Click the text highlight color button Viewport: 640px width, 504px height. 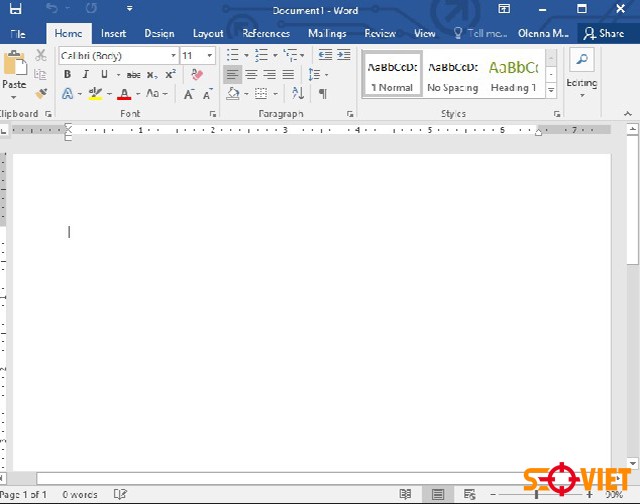(x=94, y=94)
